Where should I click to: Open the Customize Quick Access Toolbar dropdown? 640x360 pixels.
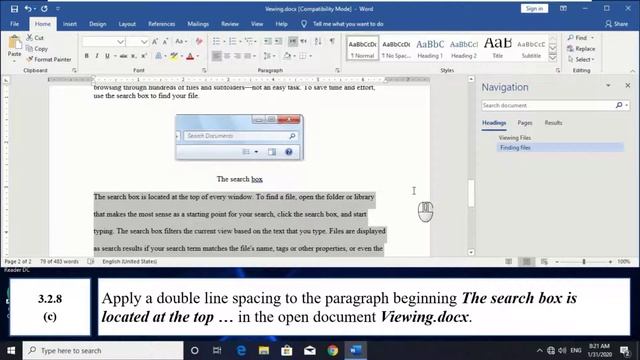(x=58, y=9)
